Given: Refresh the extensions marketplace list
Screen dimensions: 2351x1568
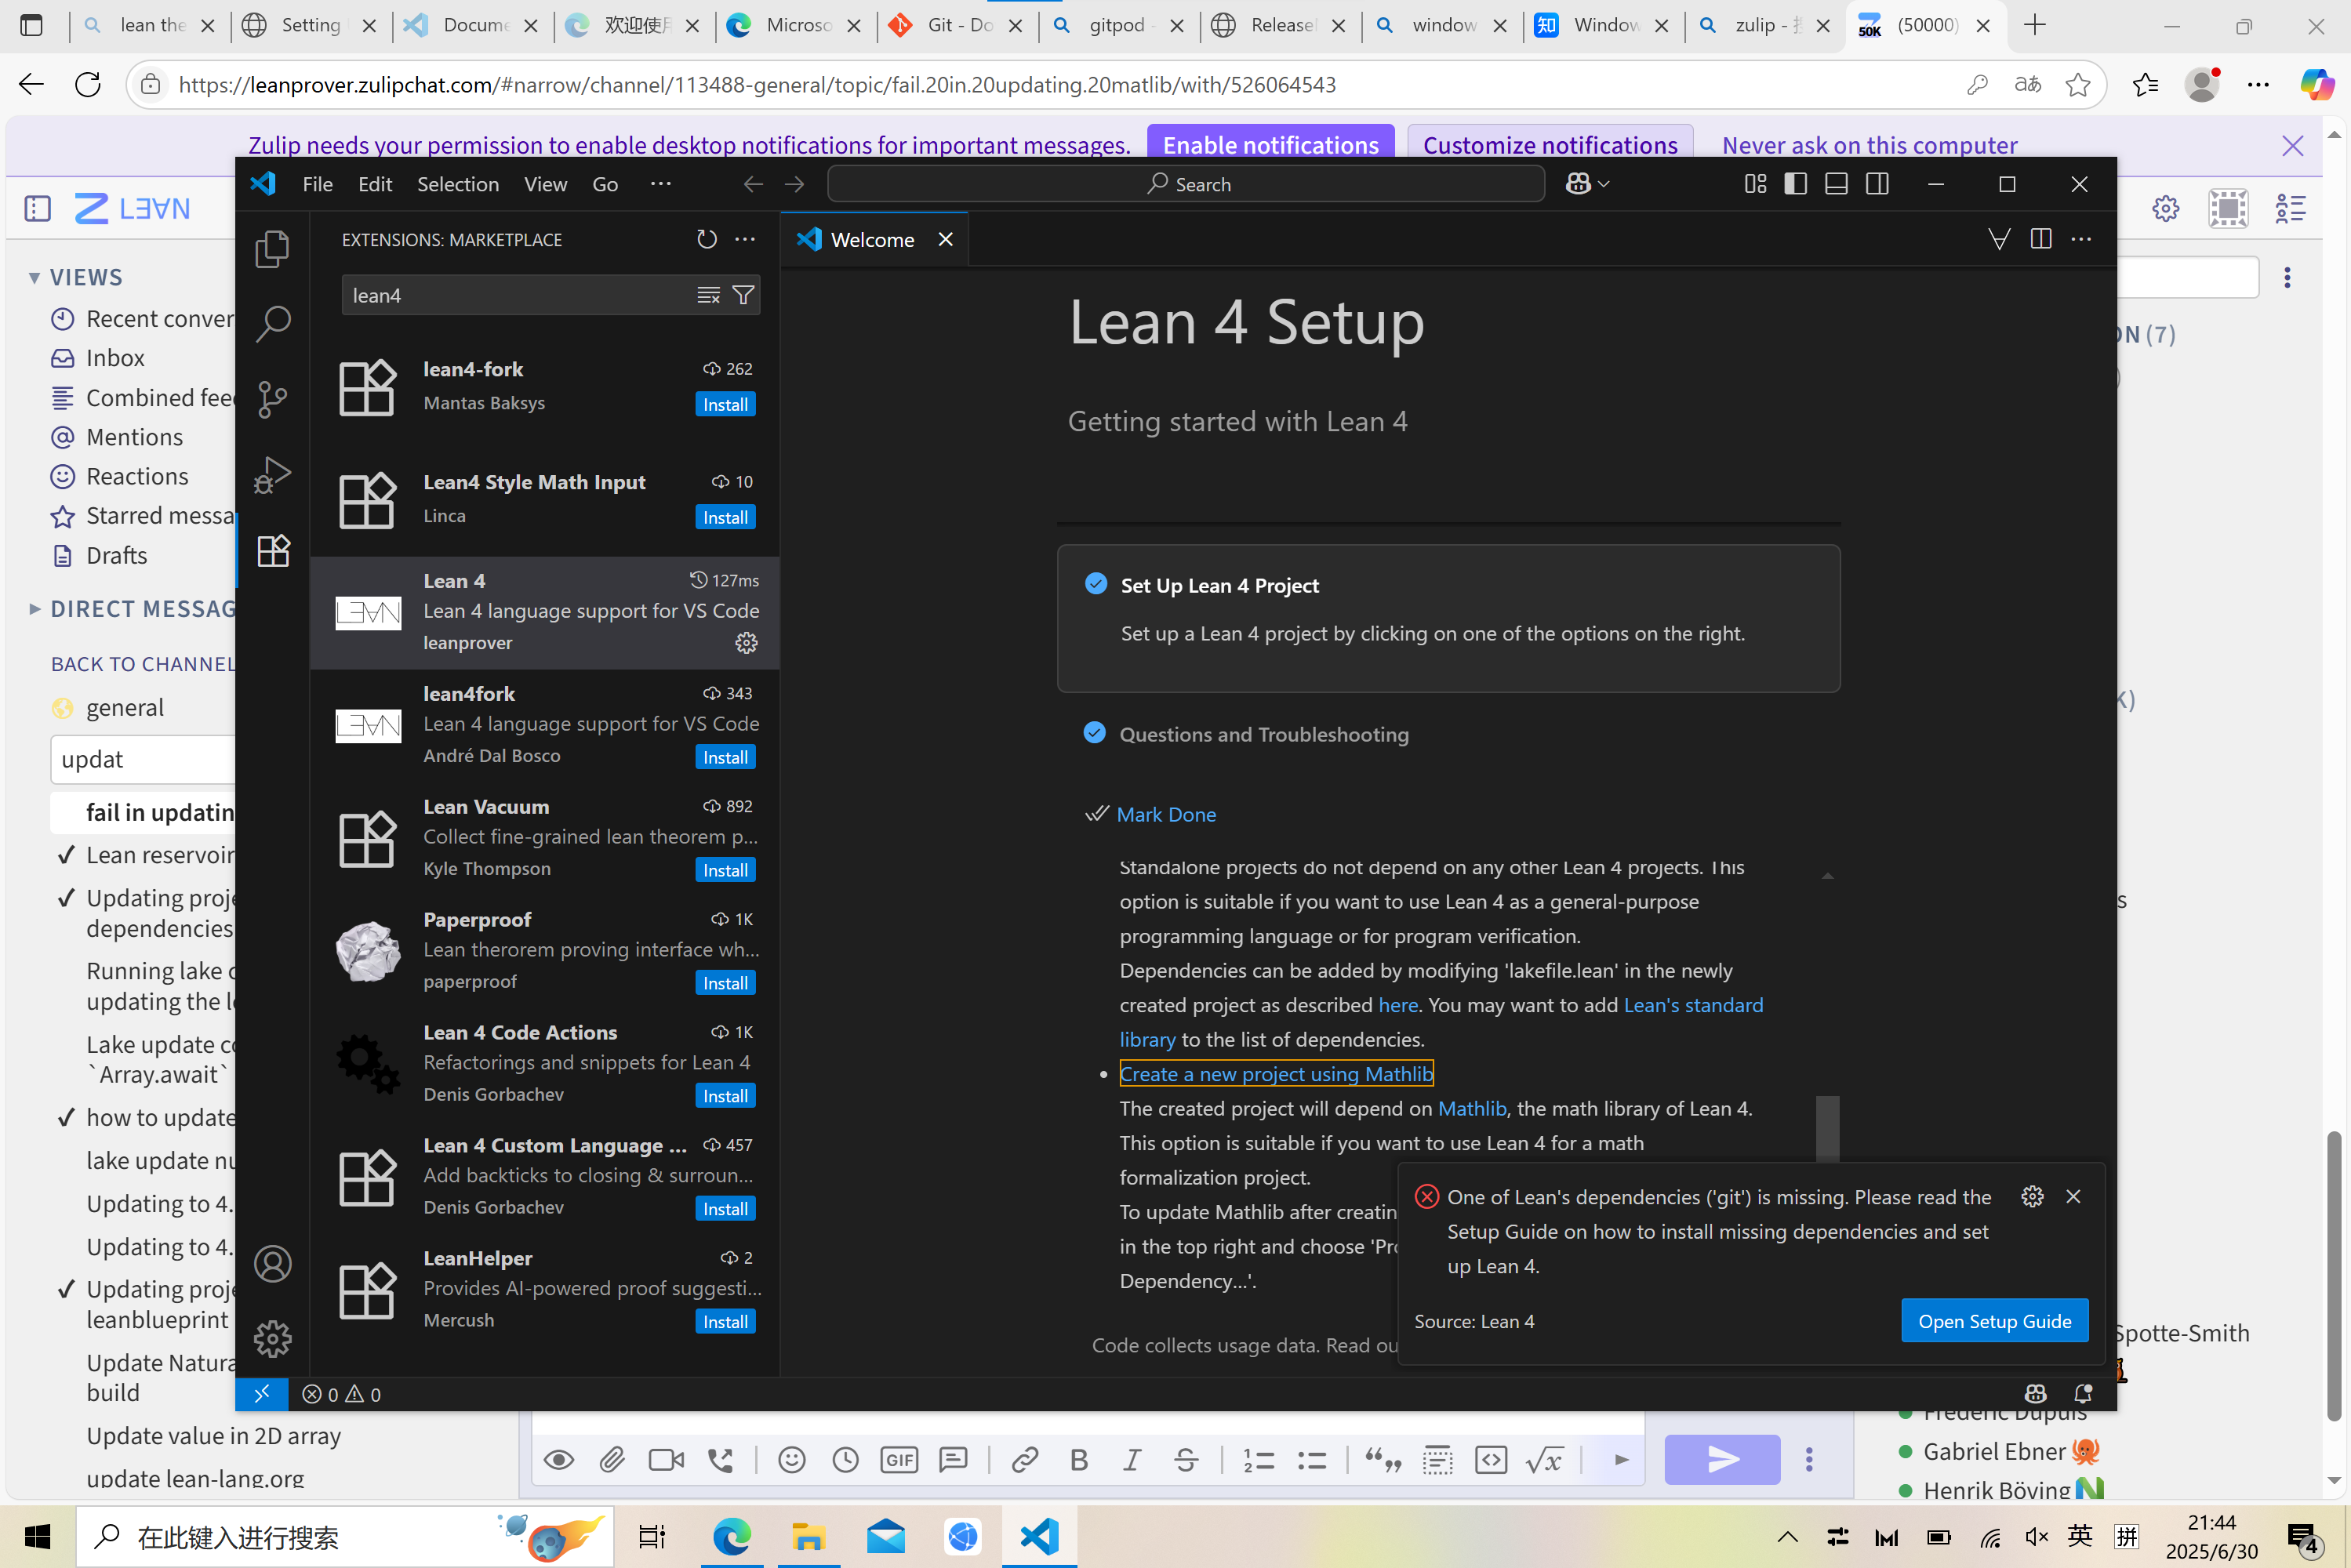Looking at the screenshot, I should click(706, 239).
